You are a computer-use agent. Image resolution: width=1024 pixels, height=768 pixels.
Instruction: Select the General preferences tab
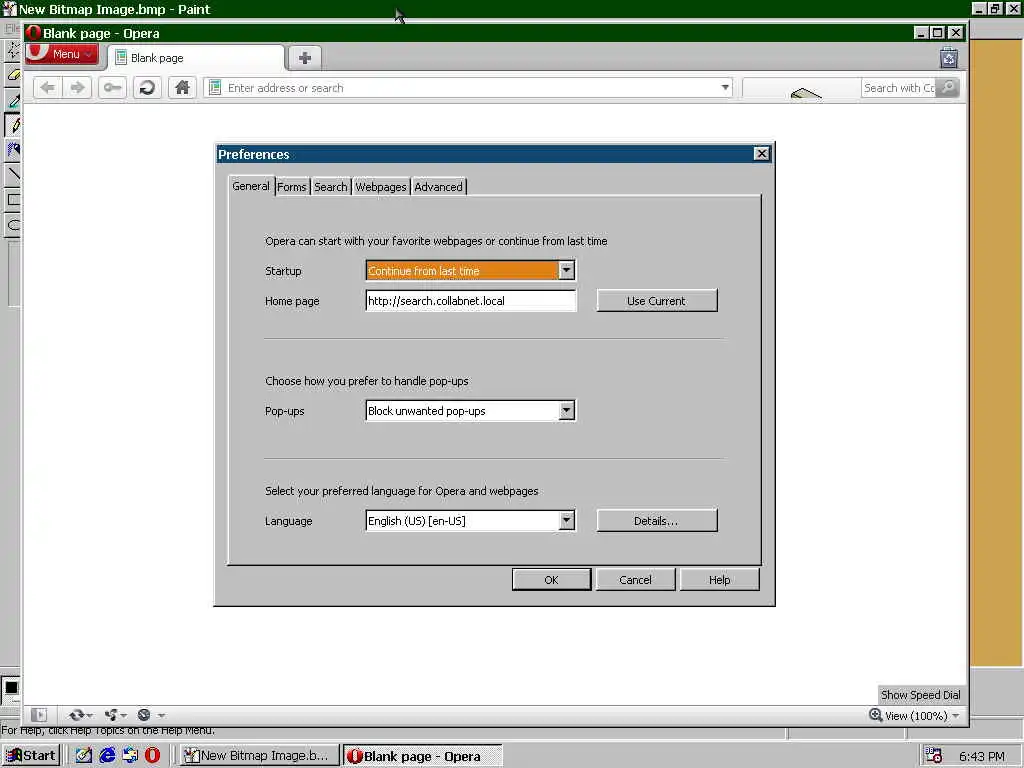point(251,186)
